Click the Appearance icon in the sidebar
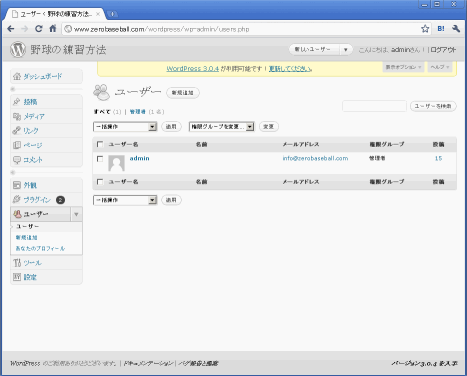Viewport: 467px width, 376px height. coord(17,185)
